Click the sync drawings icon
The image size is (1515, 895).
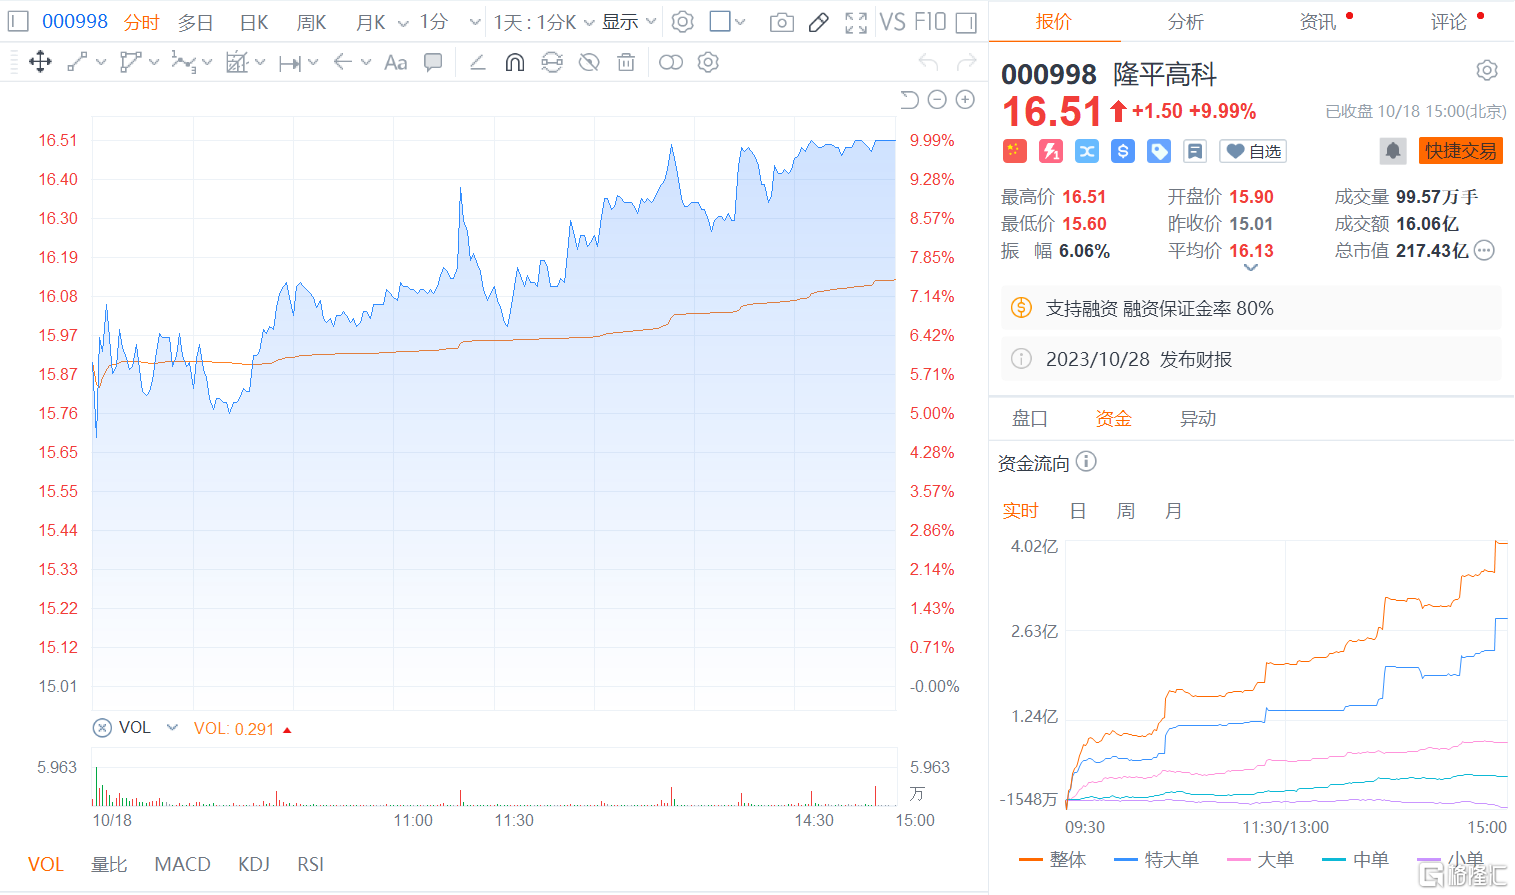point(552,62)
